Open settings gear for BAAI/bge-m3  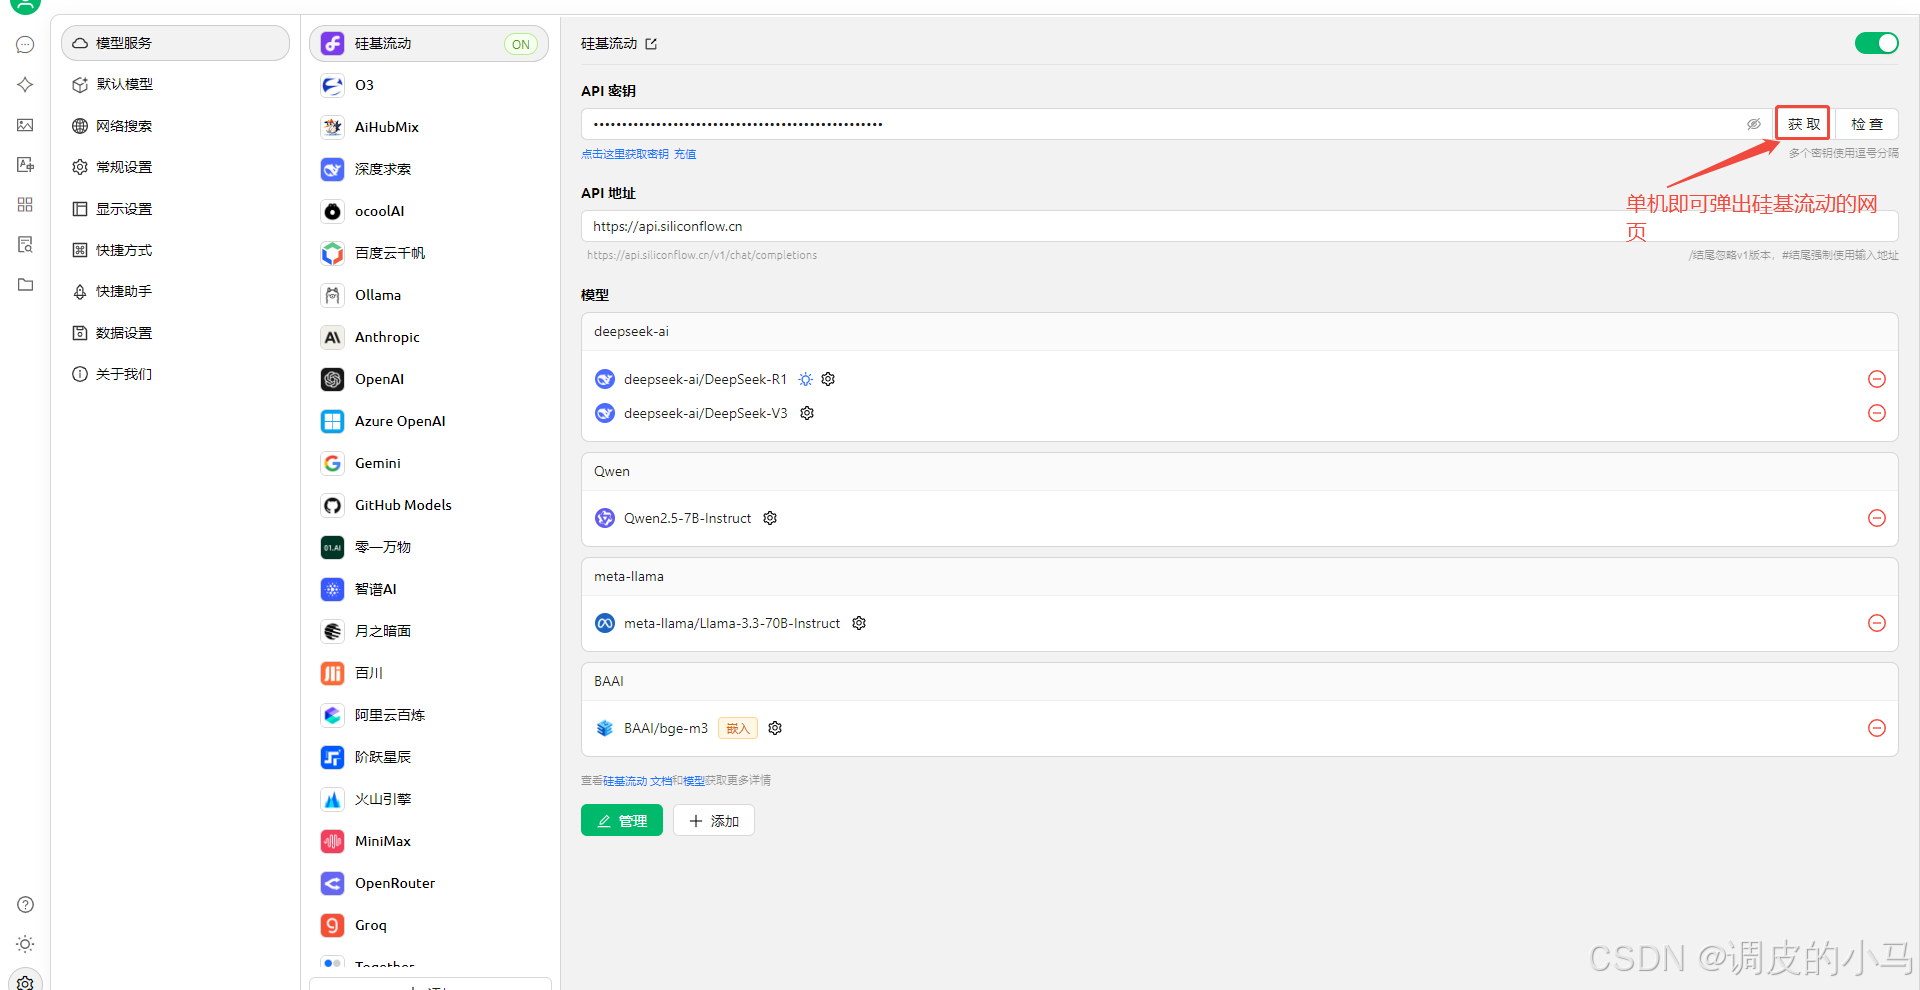[775, 728]
